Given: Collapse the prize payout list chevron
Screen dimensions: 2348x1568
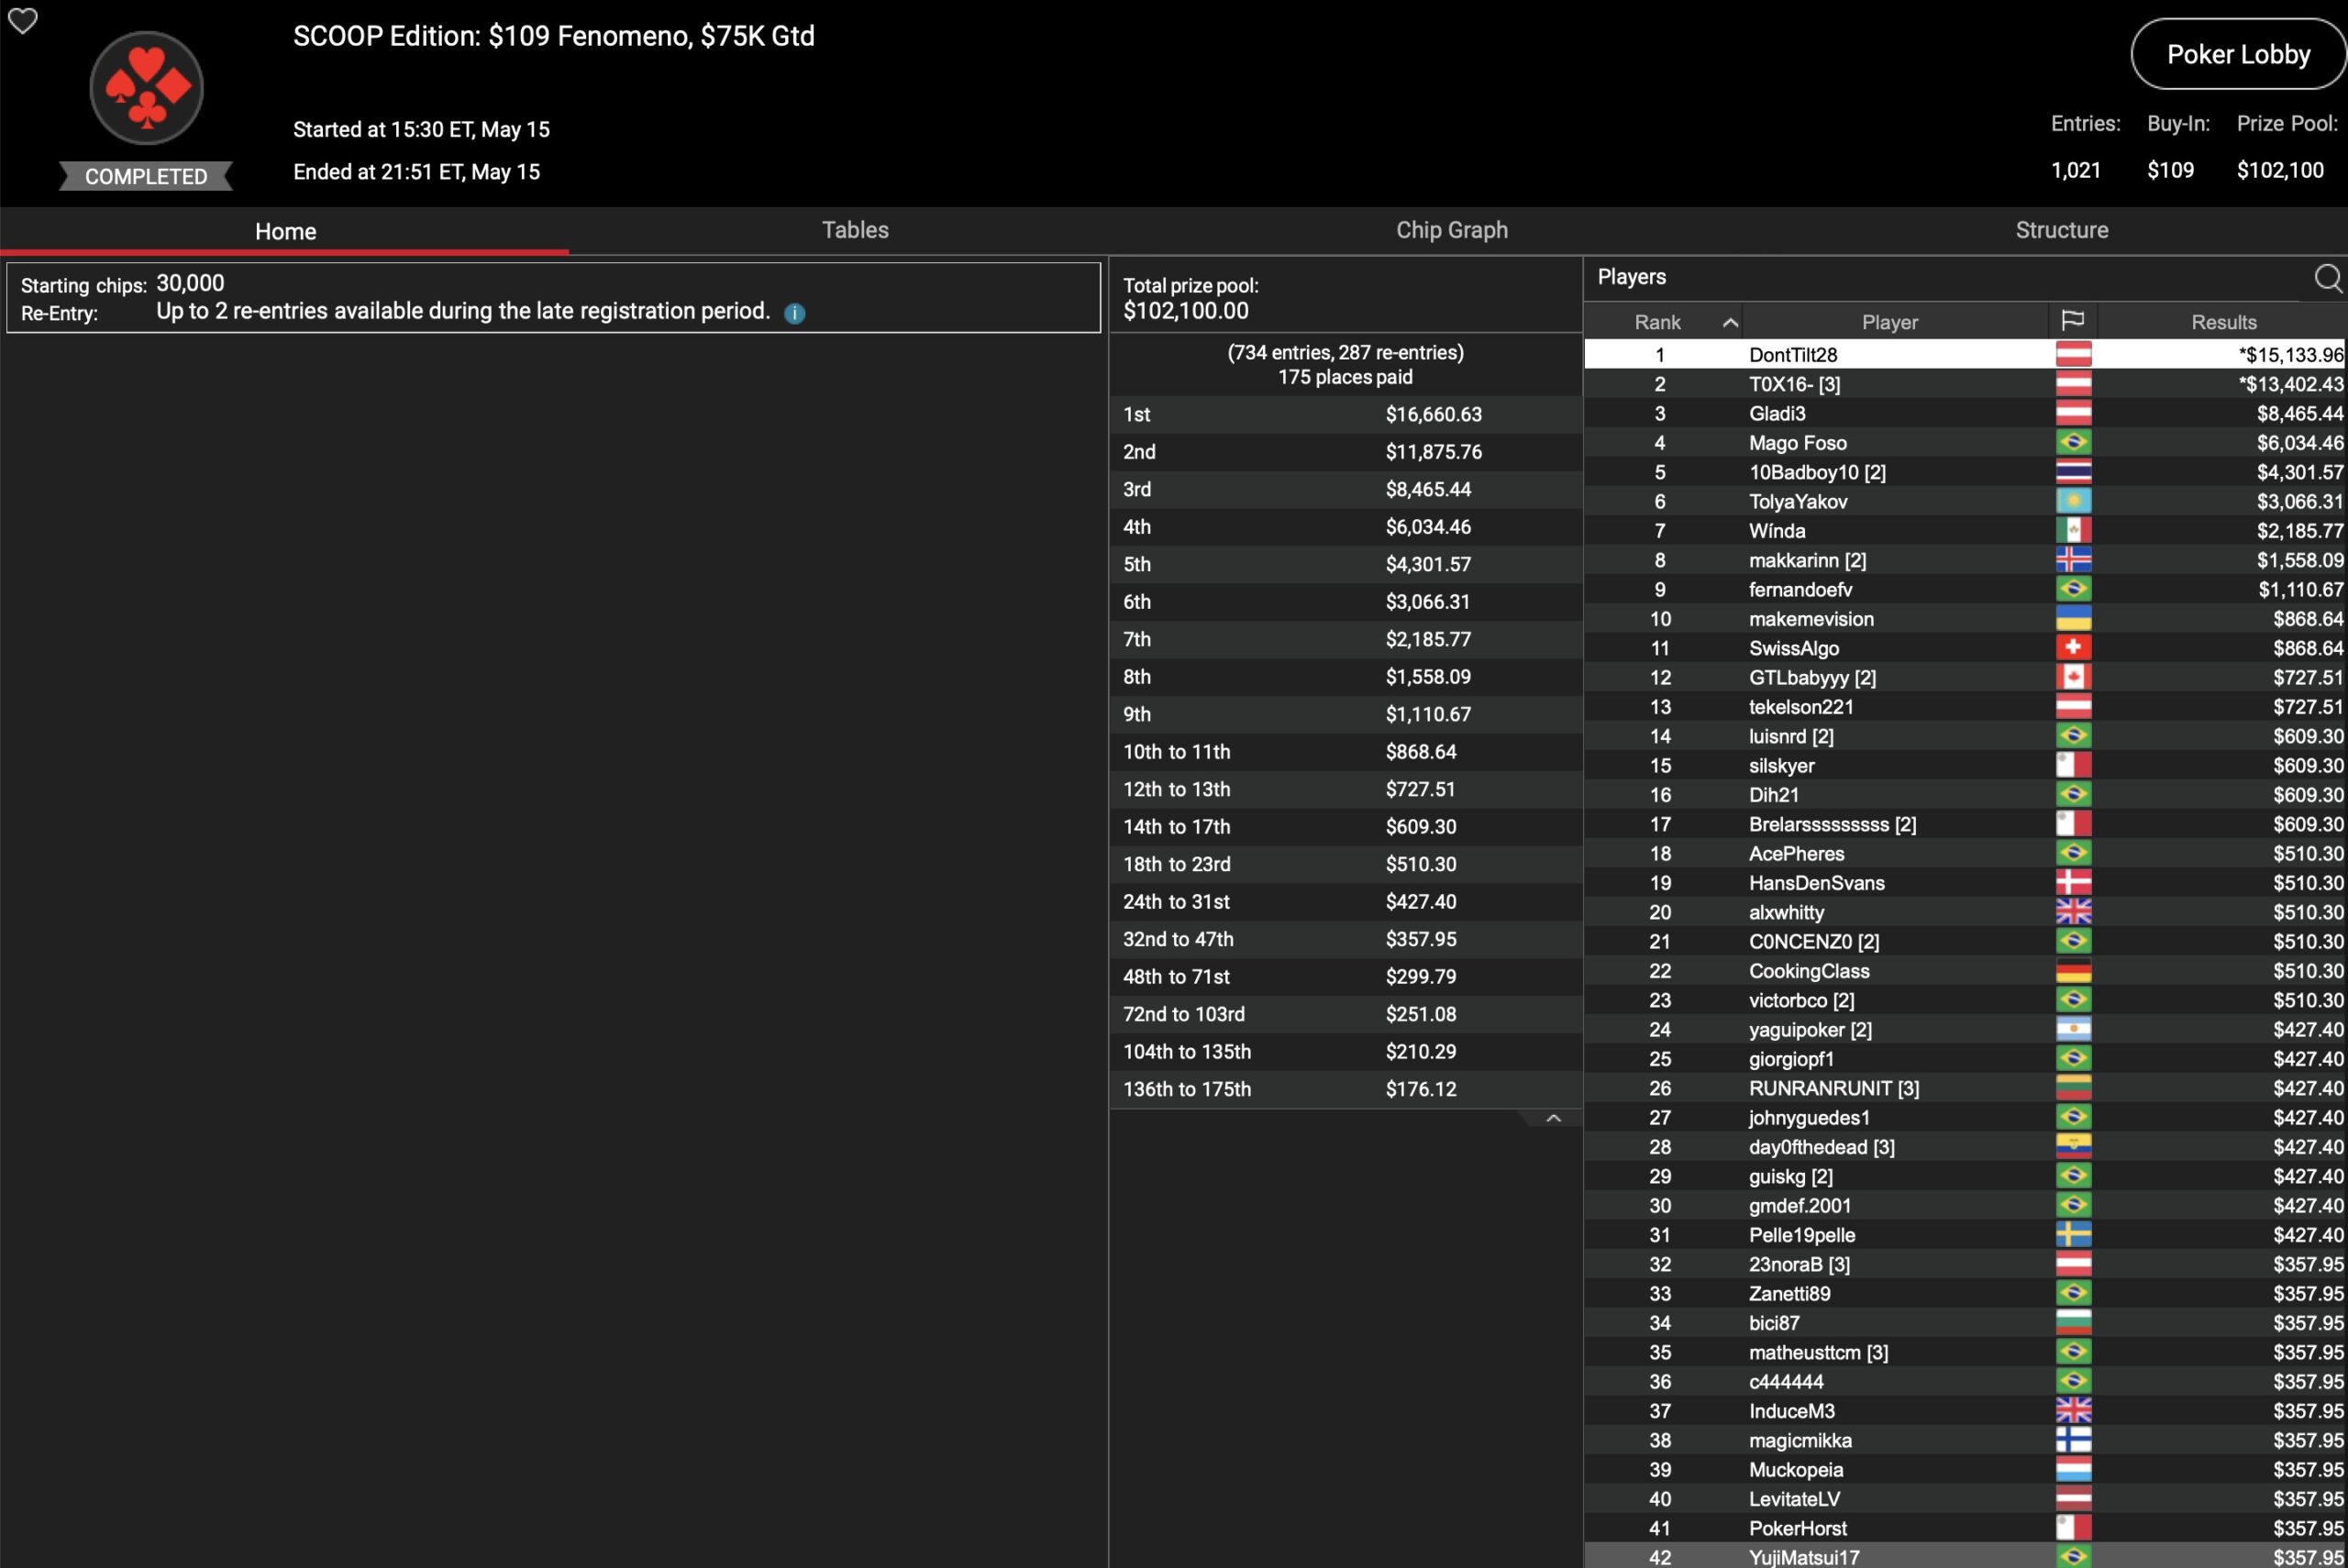Looking at the screenshot, I should (x=1553, y=1118).
